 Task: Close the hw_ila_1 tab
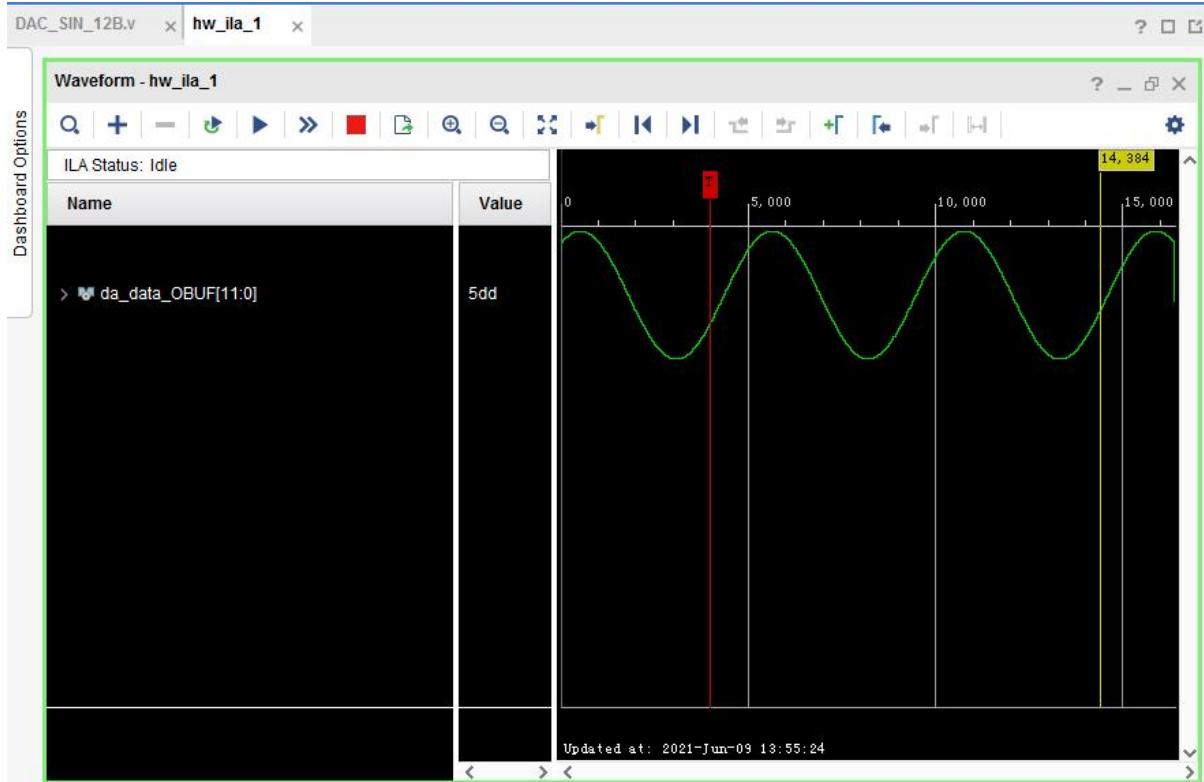click(297, 24)
